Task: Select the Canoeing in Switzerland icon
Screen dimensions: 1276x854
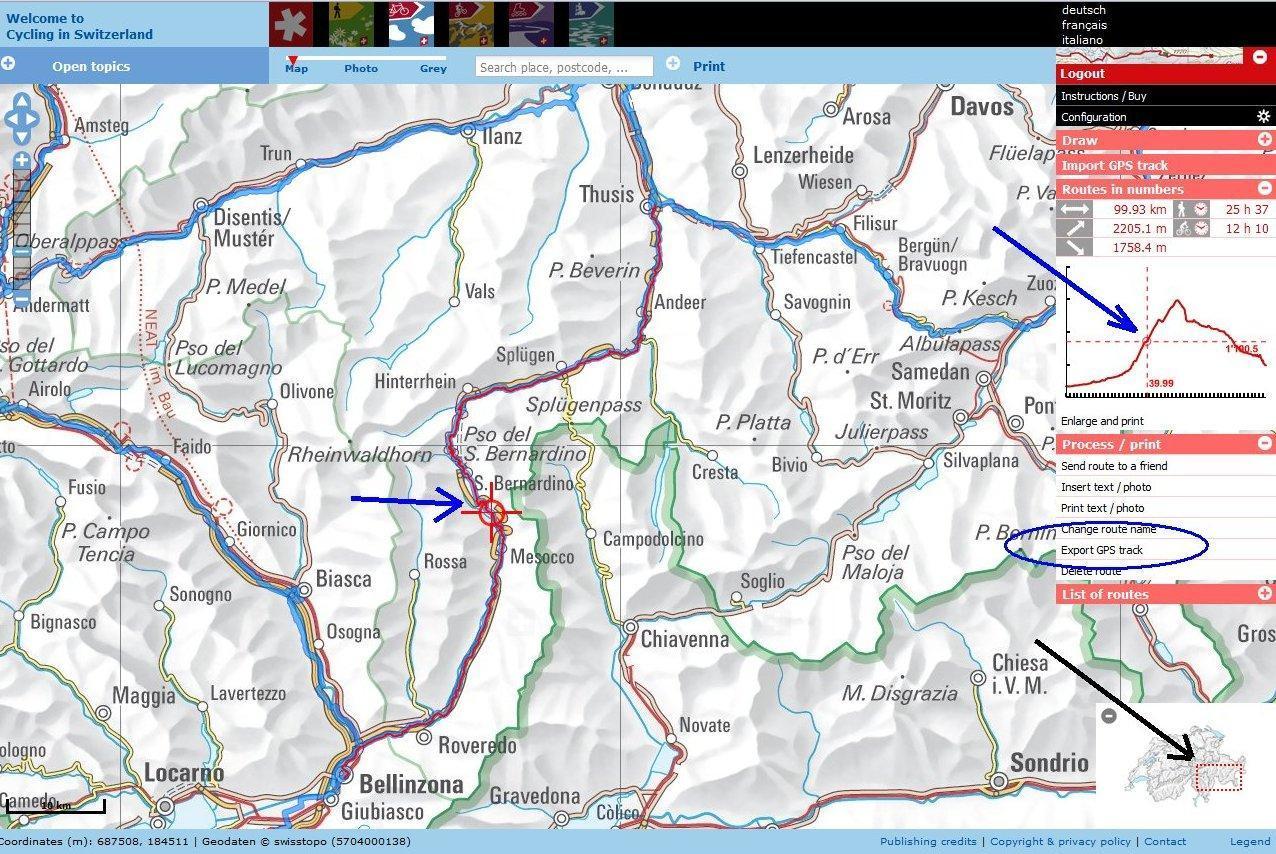Action: [591, 24]
